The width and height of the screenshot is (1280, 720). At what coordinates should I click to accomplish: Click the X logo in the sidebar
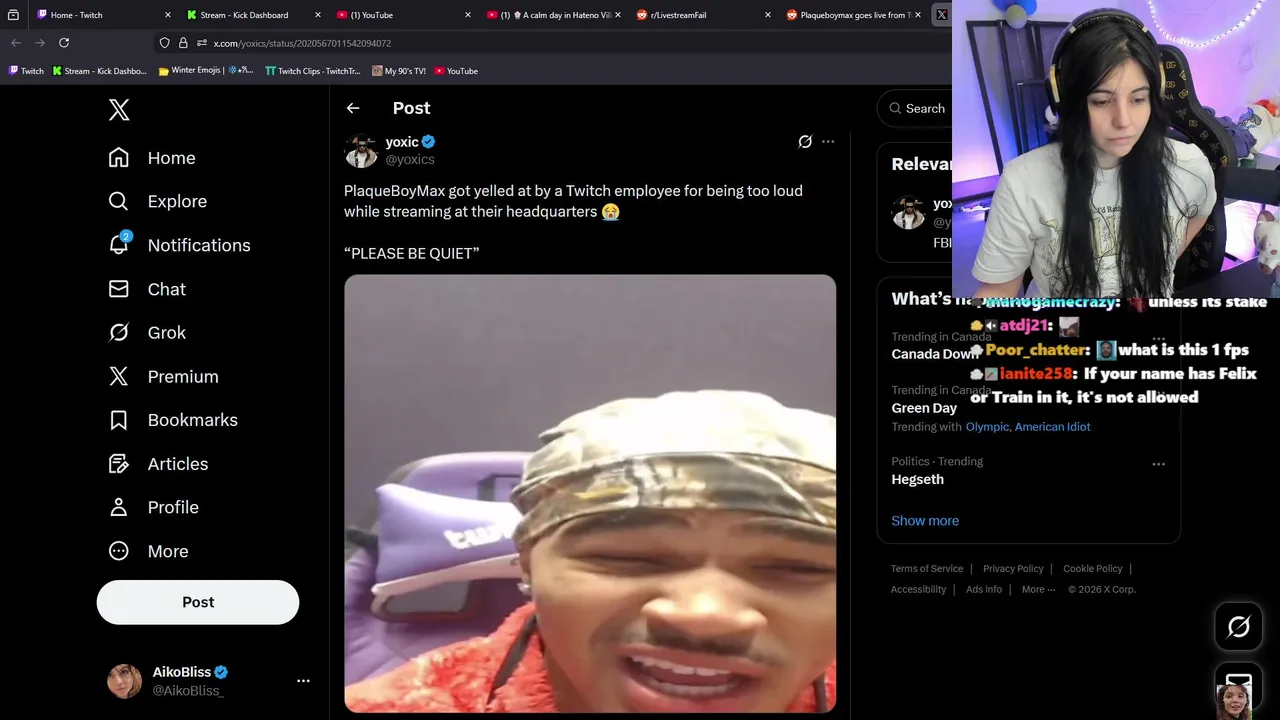coord(119,110)
